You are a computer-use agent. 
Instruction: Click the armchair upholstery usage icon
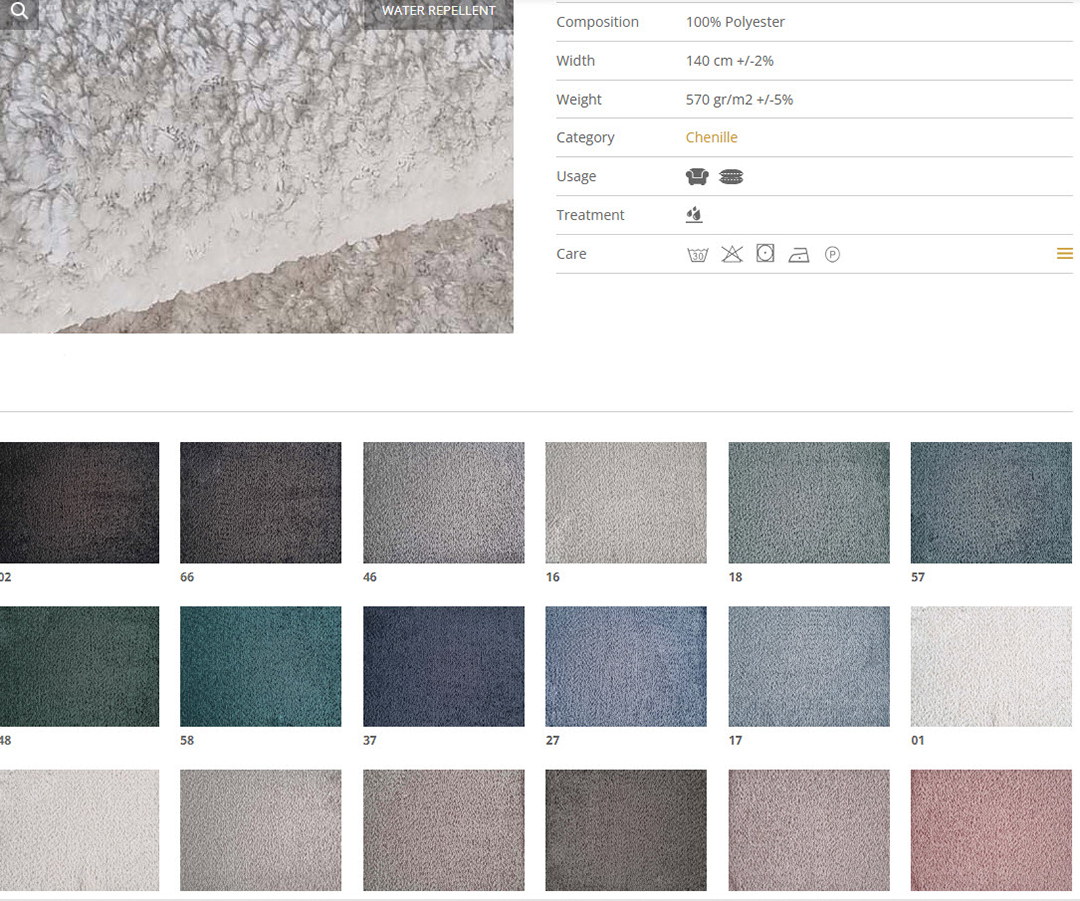tap(697, 177)
